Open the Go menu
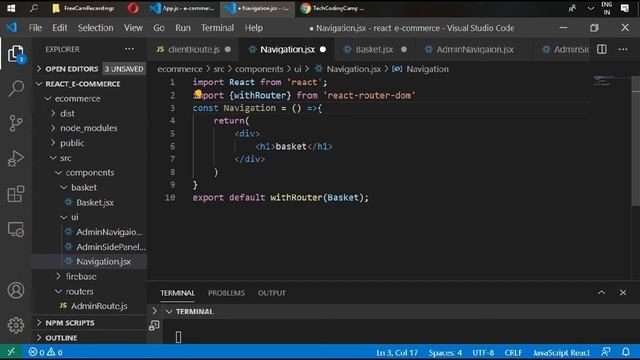 tap(159, 28)
